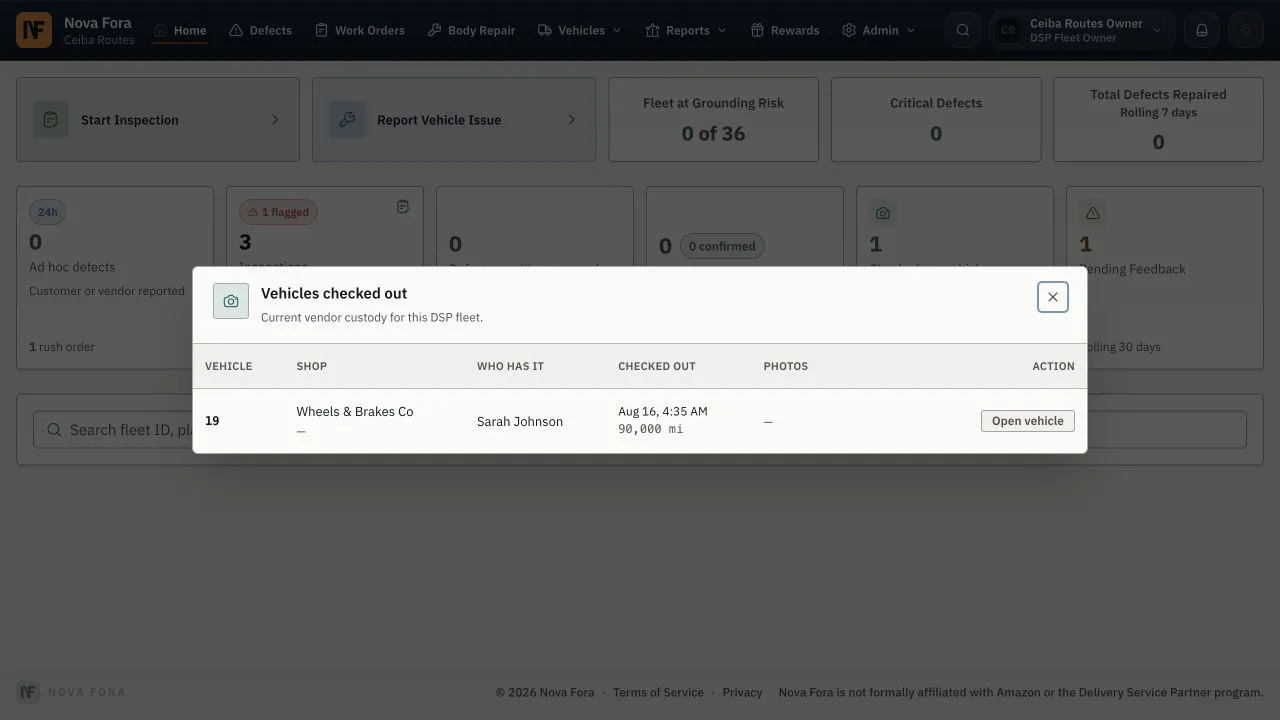Expand the Admin dropdown menu
The image size is (1280, 720).
[x=879, y=30]
